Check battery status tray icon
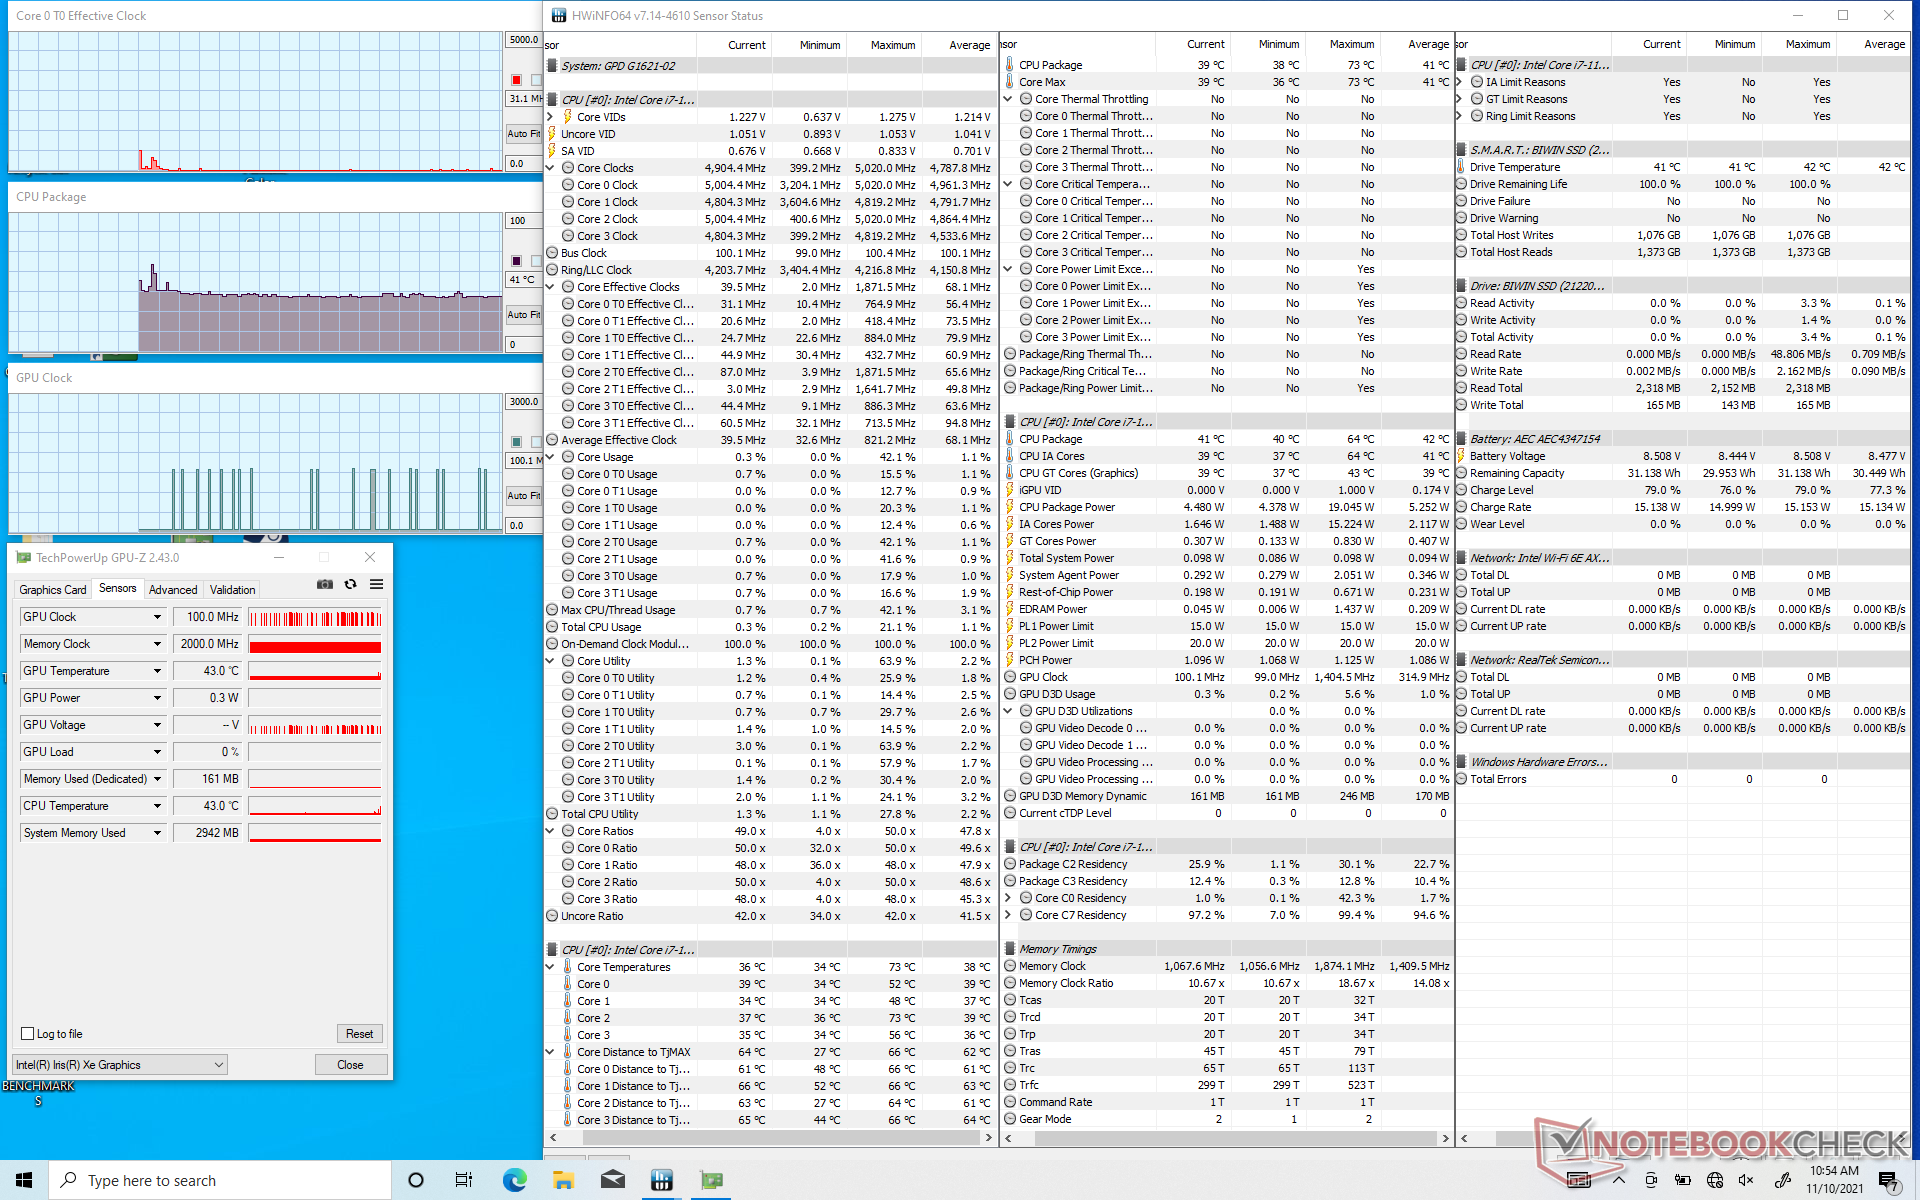 [1683, 1180]
